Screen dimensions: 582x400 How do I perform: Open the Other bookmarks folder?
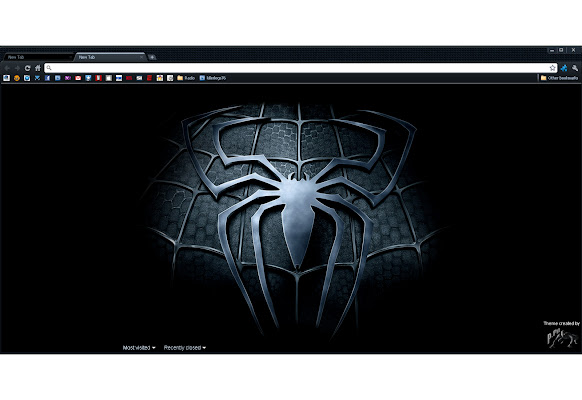pos(559,78)
